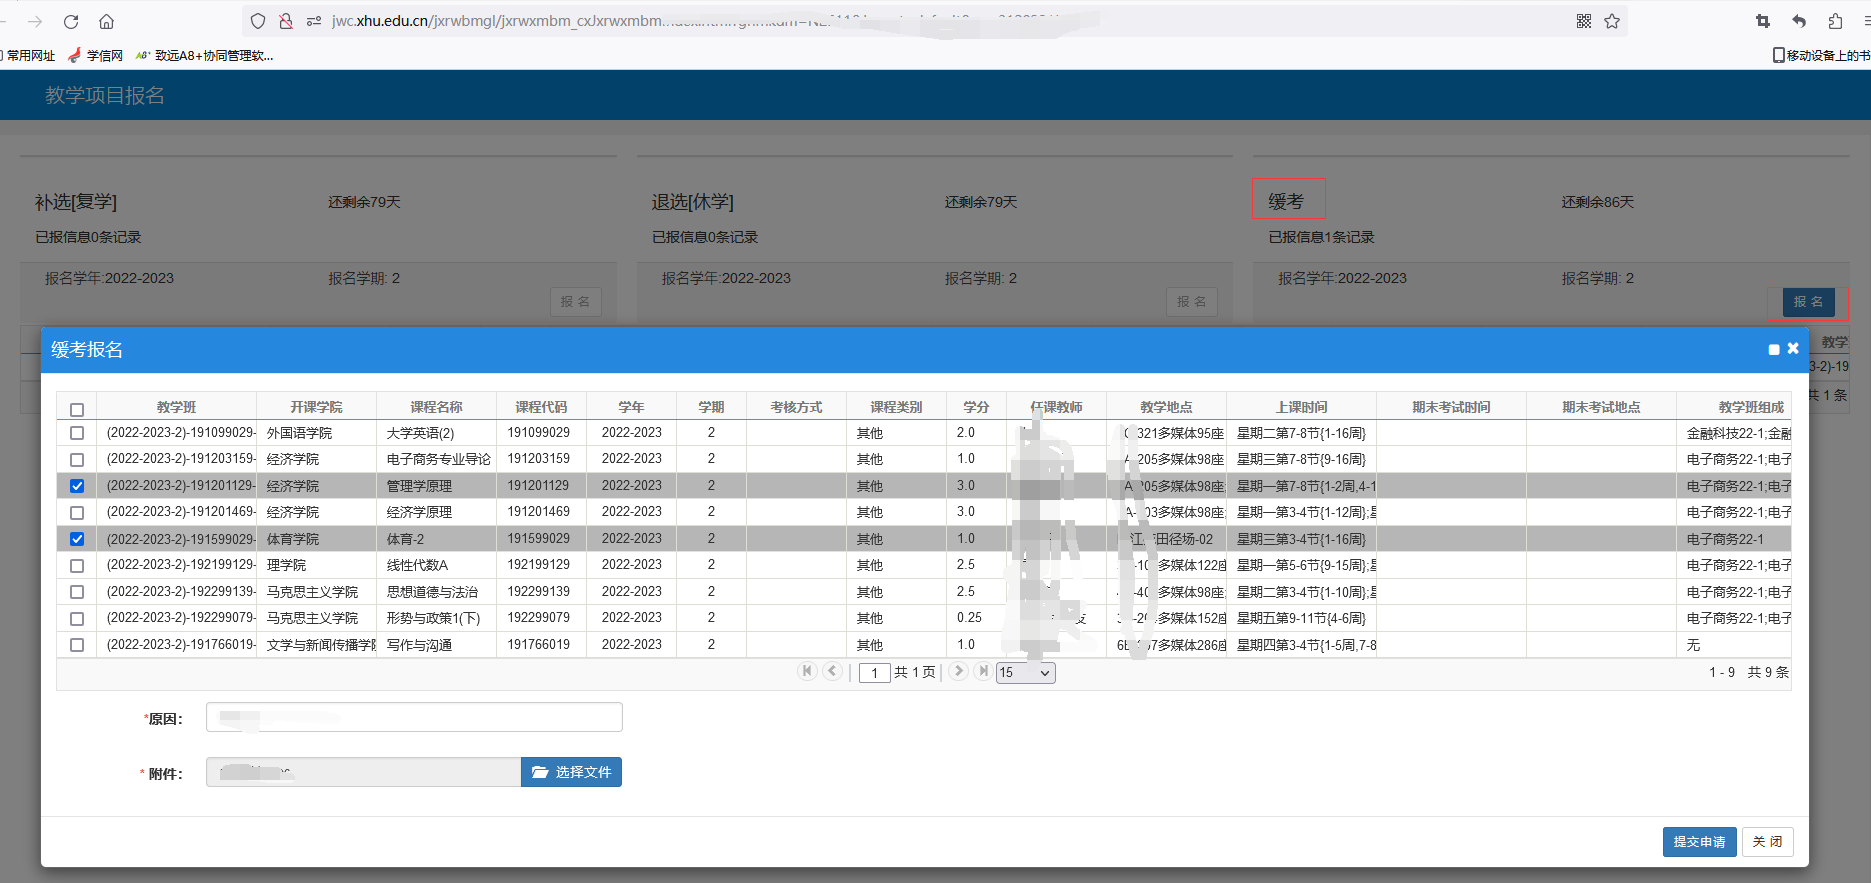This screenshot has height=883, width=1871.
Task: Click the browser reload icon
Action: point(71,21)
